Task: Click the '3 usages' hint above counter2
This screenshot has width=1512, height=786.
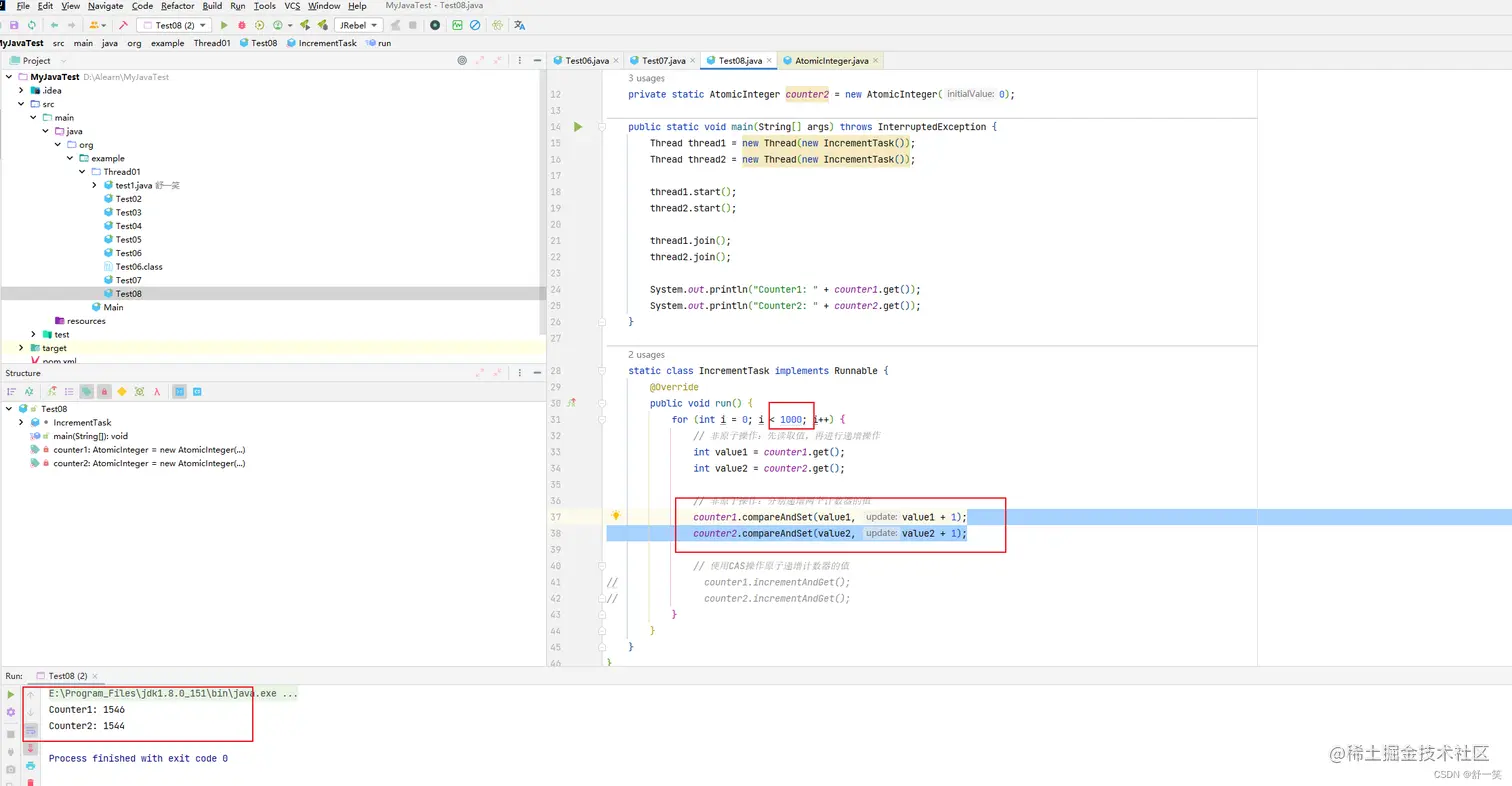Action: pos(646,78)
